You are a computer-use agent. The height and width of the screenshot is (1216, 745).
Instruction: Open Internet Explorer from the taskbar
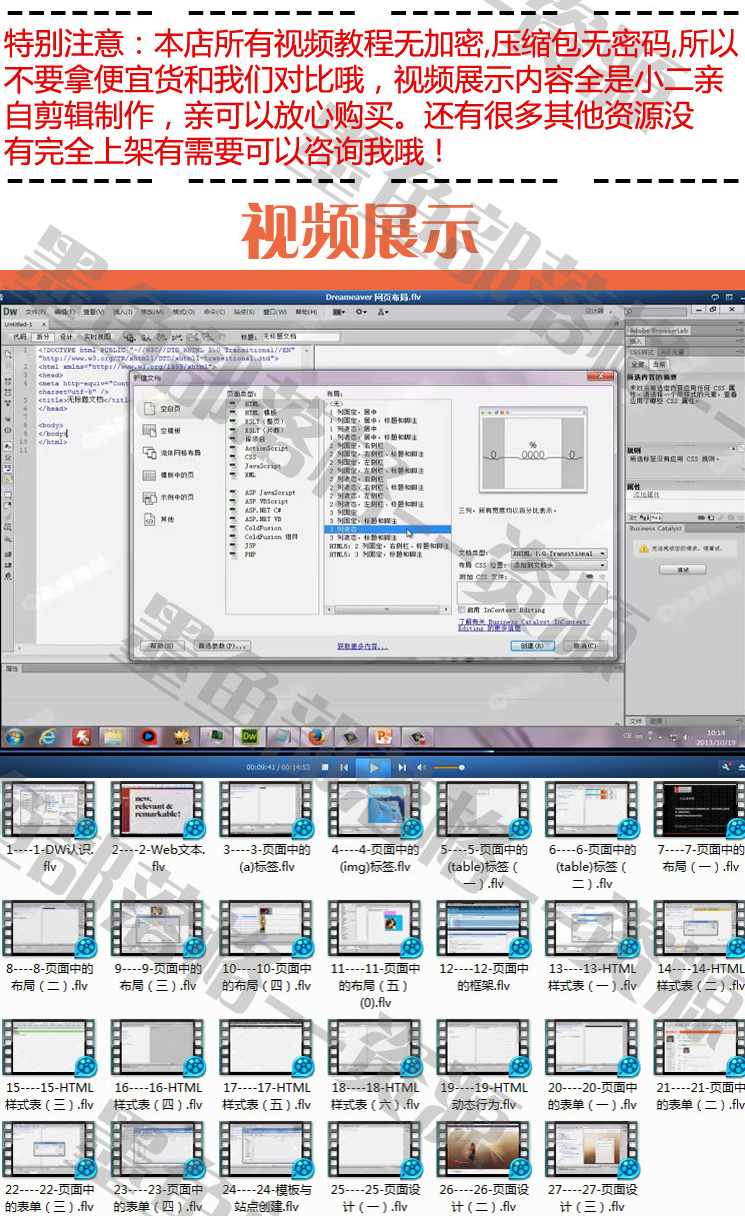click(47, 738)
